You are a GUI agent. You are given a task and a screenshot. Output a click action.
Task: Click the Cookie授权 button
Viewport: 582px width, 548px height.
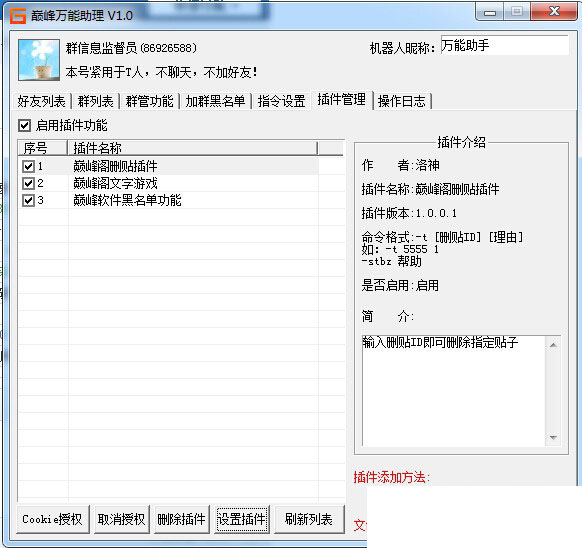point(53,519)
